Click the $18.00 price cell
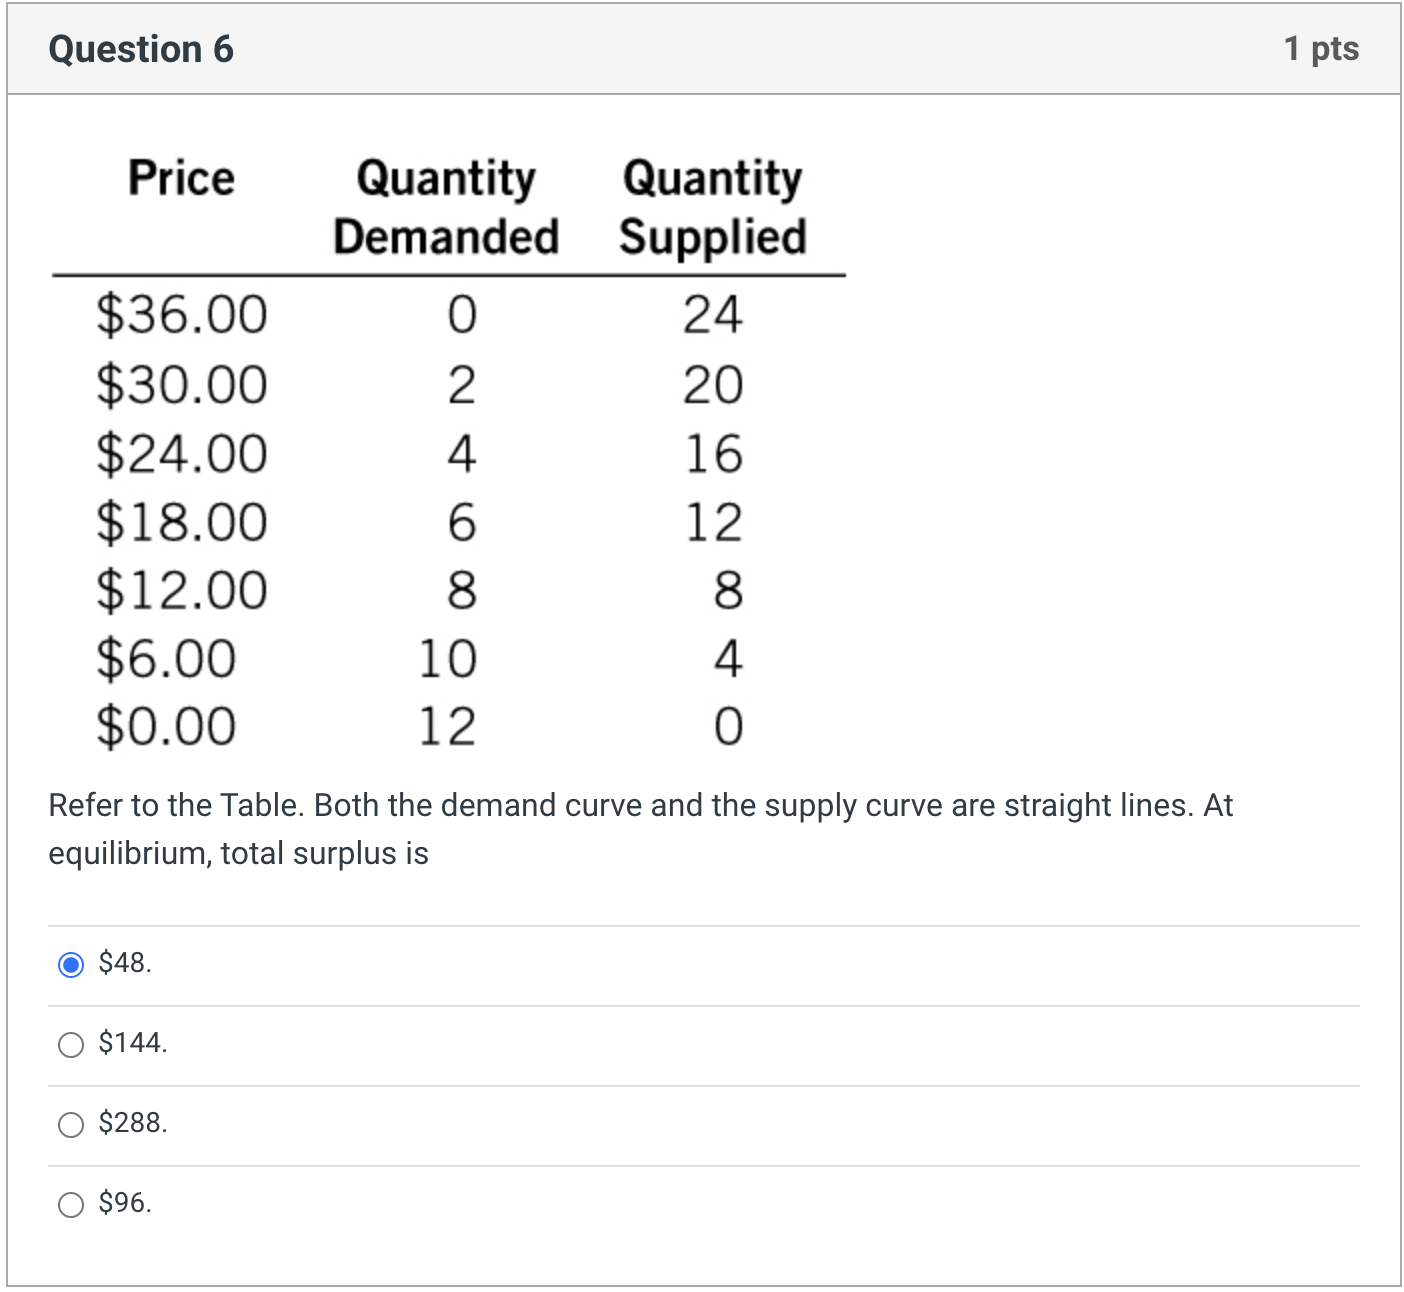1404x1292 pixels. [181, 521]
